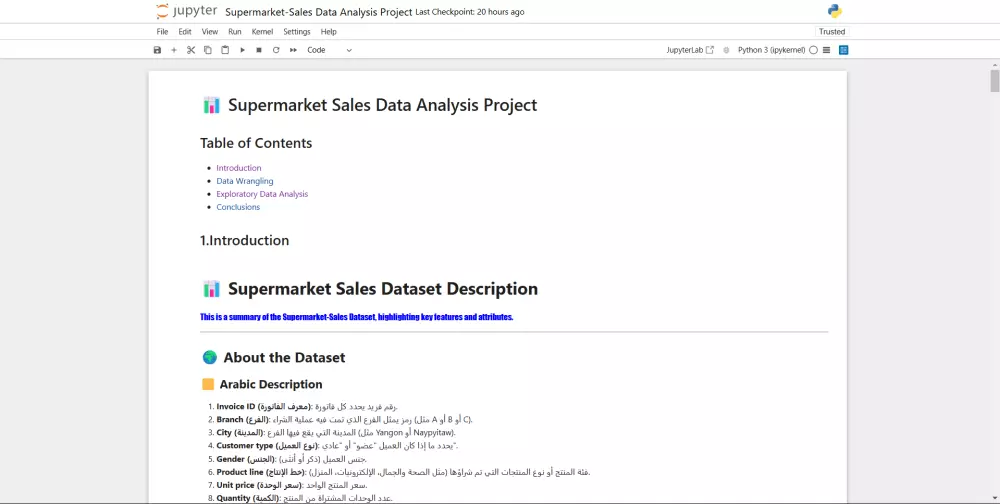
Task: Click the Trusted notebook button
Action: click(x=831, y=32)
